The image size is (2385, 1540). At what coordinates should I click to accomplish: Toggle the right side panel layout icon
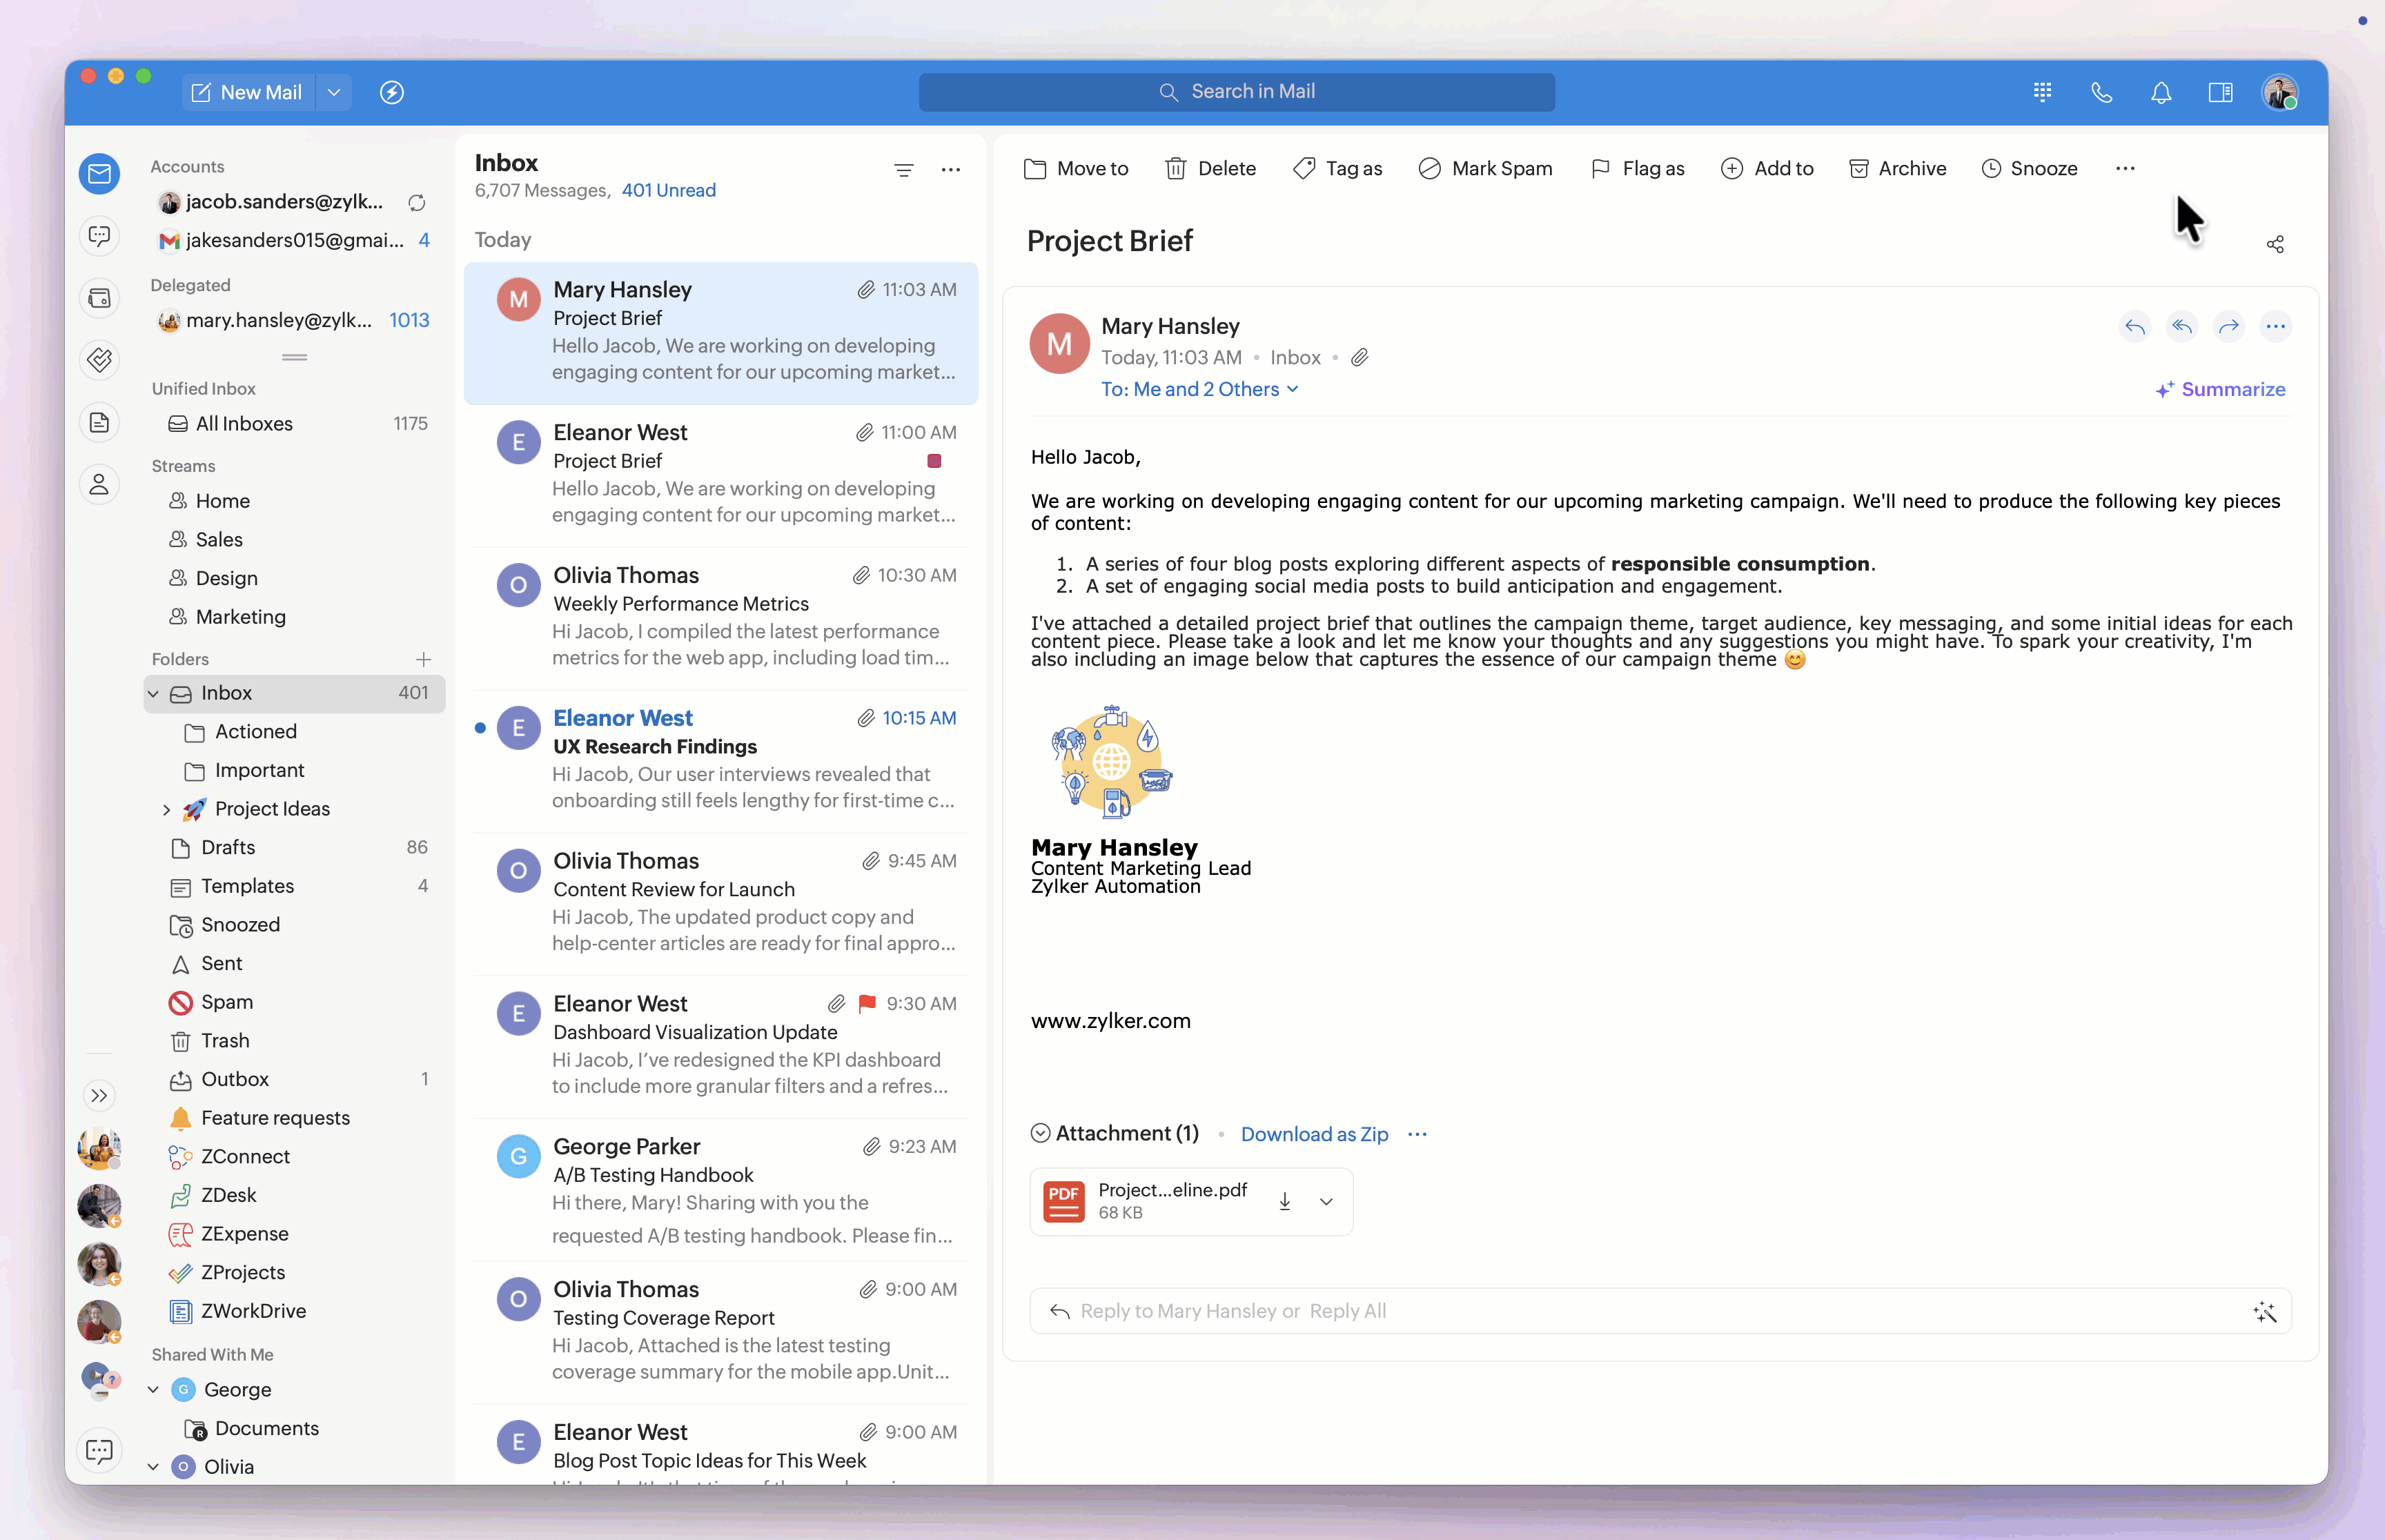click(2220, 92)
